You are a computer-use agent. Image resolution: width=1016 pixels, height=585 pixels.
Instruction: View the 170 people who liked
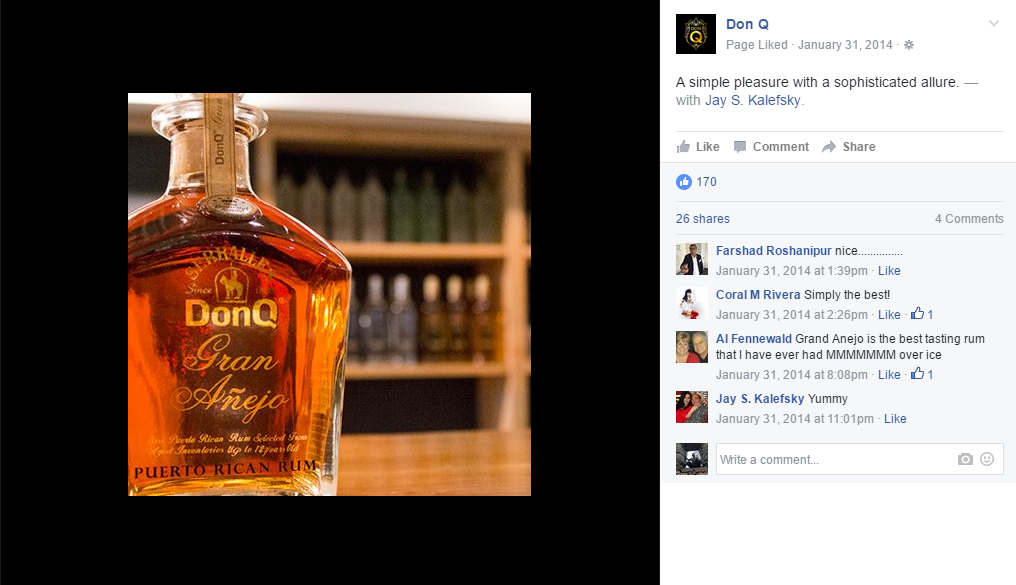706,182
